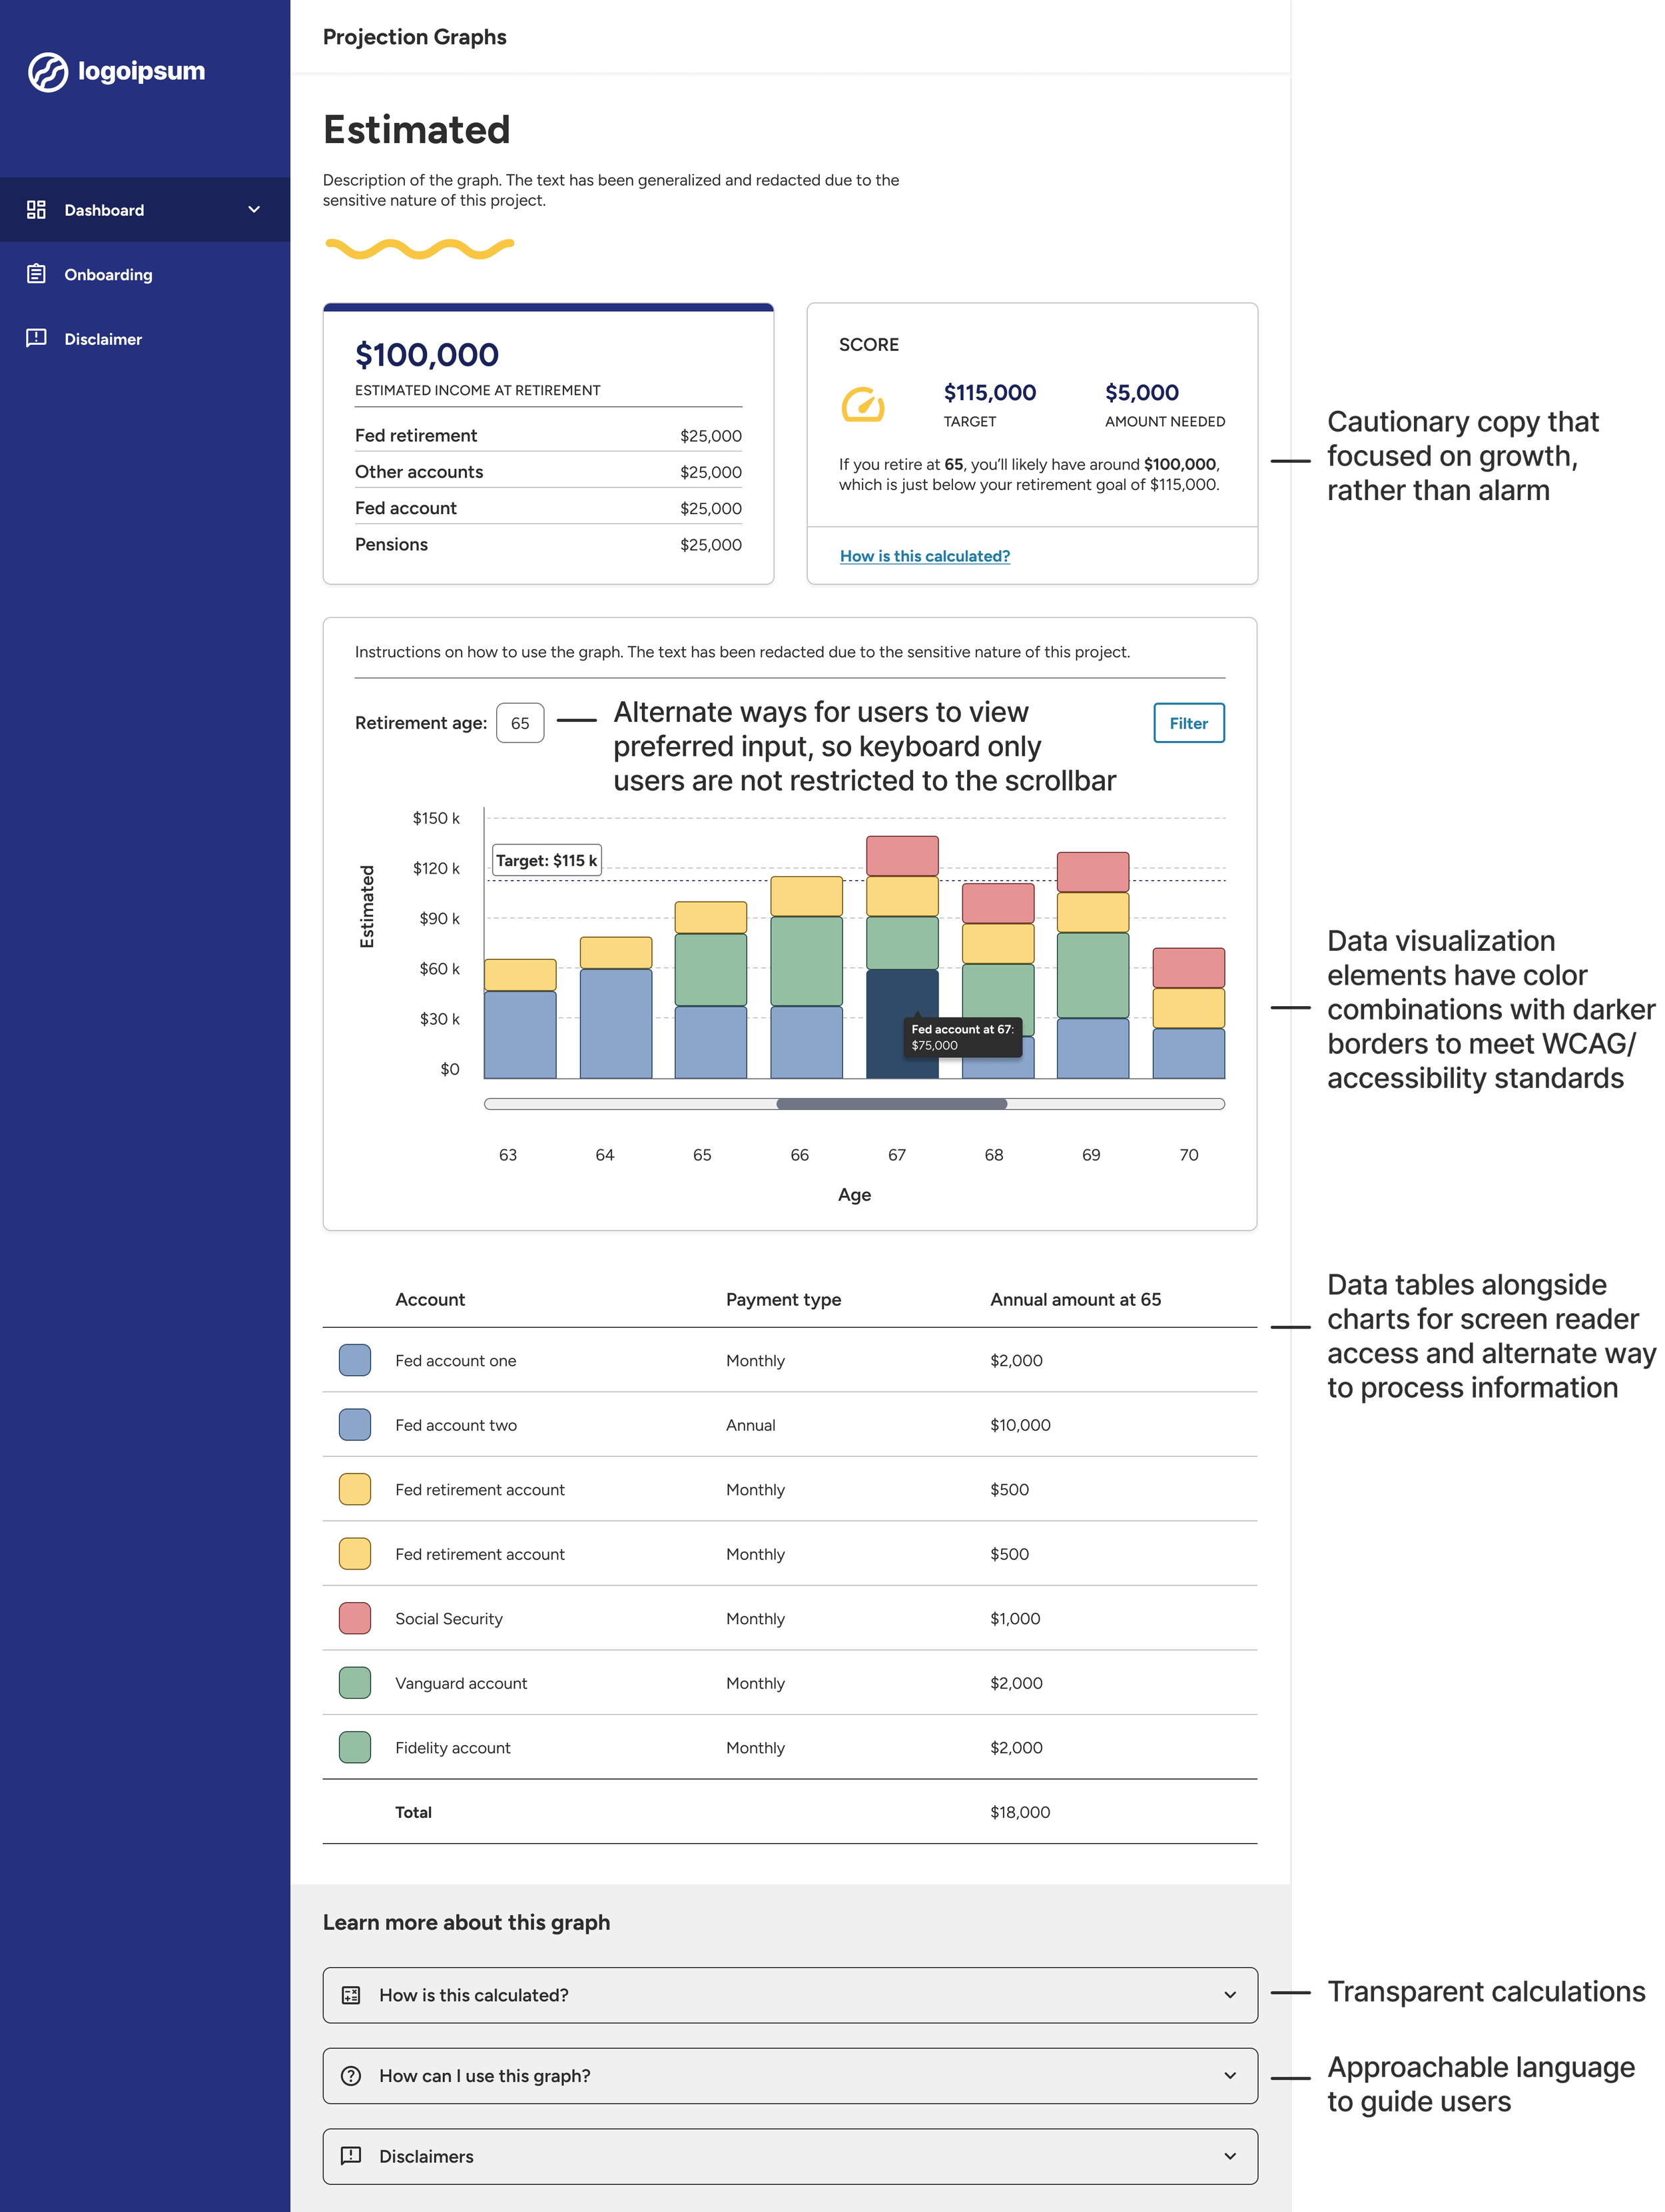Expand the 'How is this calculated?' accordion chevron
Viewport: 1665px width, 2212px height.
click(1230, 1995)
